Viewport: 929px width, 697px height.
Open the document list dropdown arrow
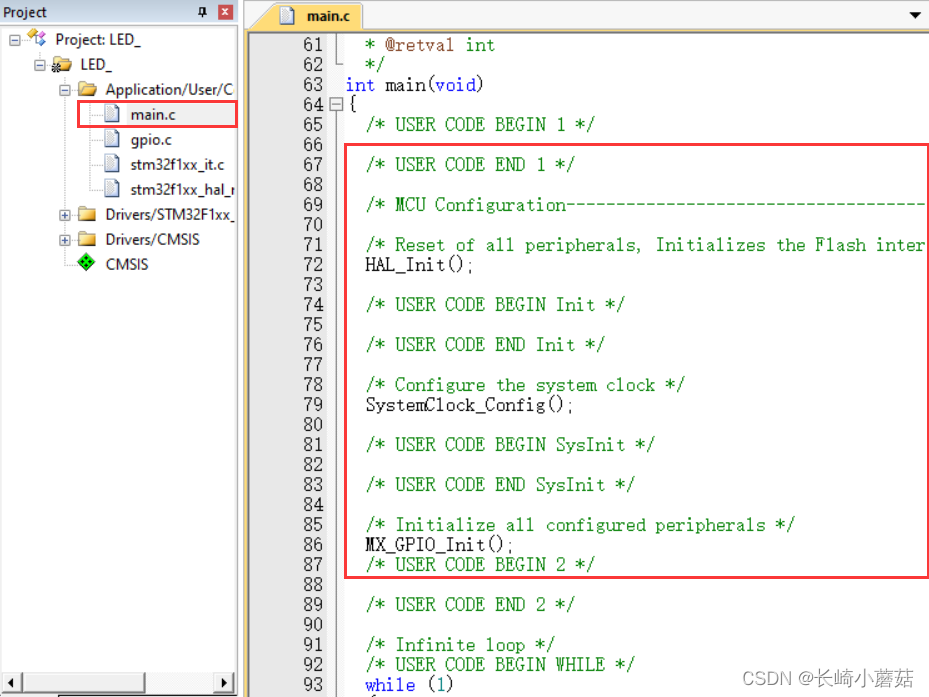(x=916, y=16)
